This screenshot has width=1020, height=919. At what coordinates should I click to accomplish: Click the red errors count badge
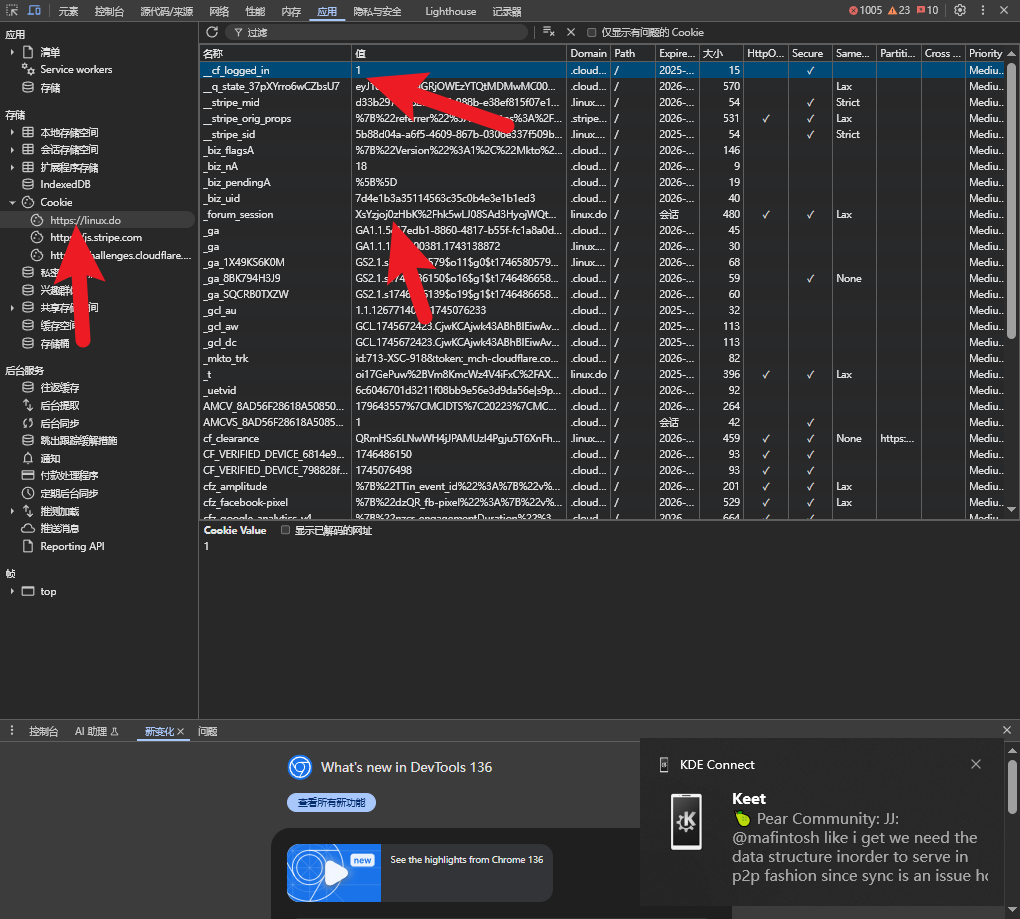click(865, 10)
